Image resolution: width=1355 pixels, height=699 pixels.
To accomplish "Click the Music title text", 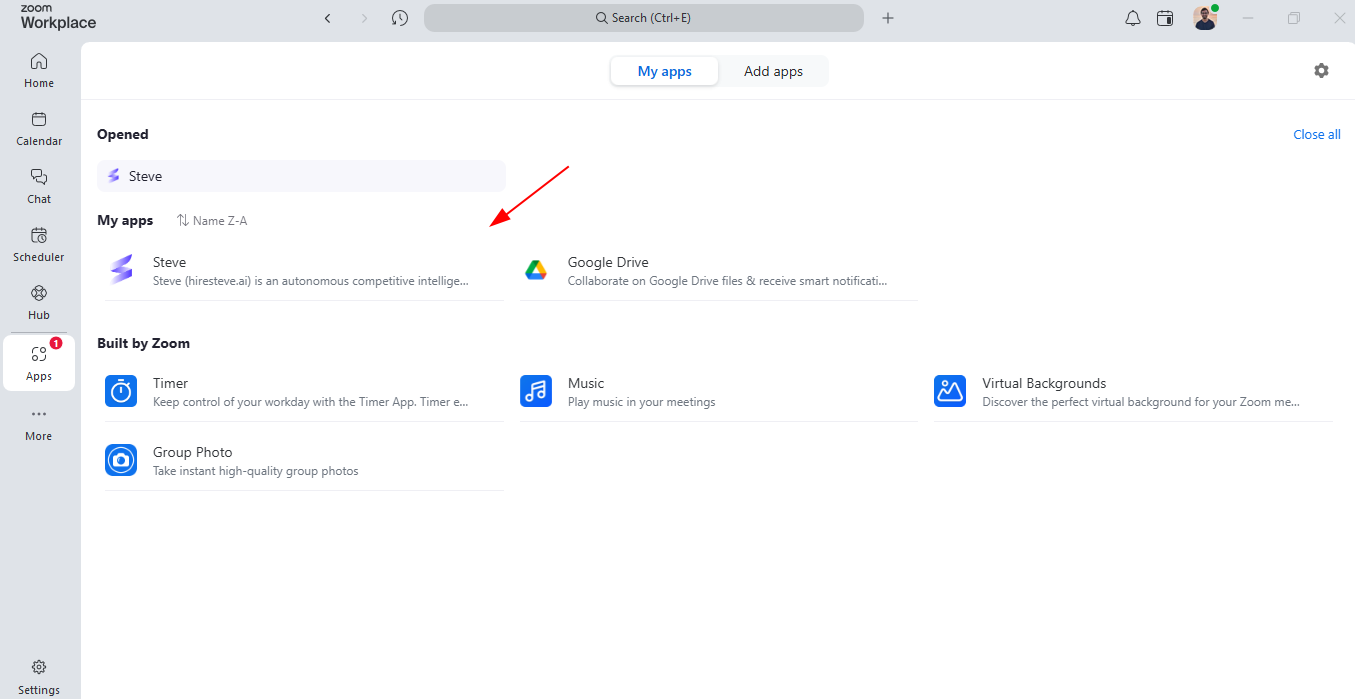I will (586, 384).
